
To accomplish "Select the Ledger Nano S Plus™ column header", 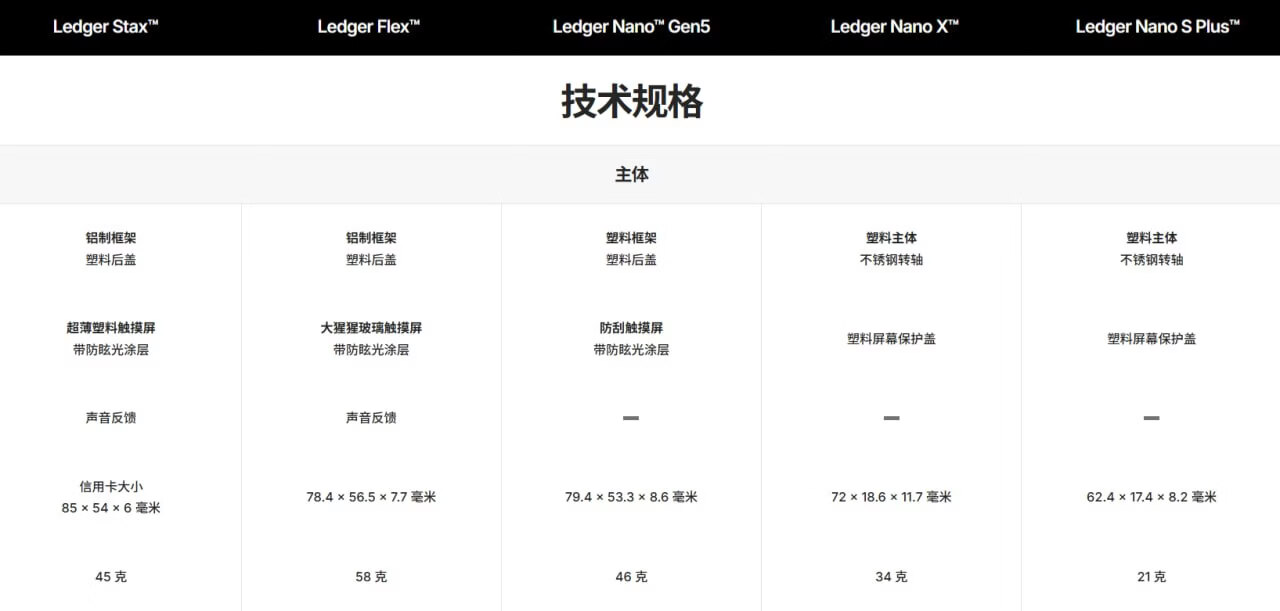I will point(1158,27).
